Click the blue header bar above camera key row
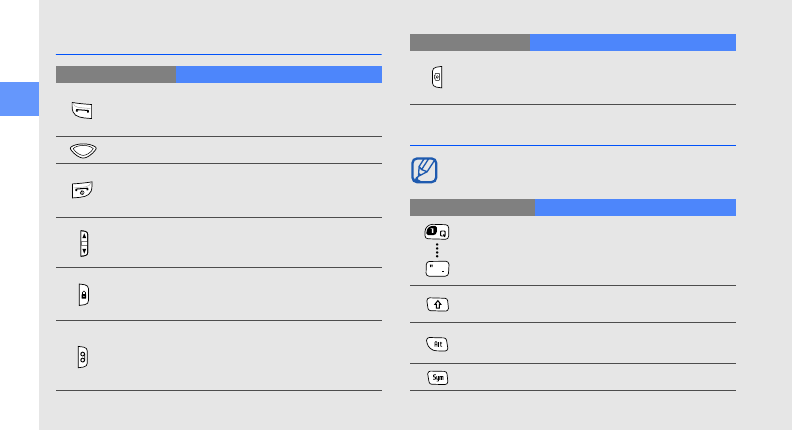This screenshot has height=430, width=792. pyautogui.click(x=632, y=42)
